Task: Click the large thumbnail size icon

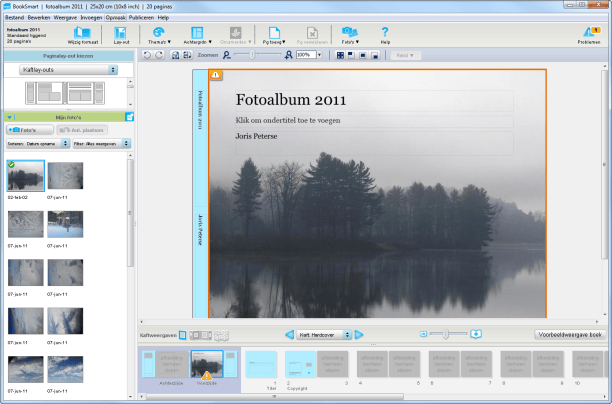Action: coord(476,334)
